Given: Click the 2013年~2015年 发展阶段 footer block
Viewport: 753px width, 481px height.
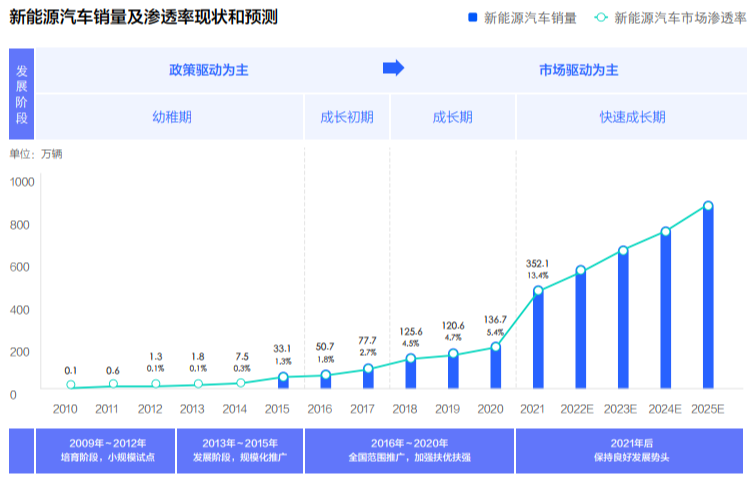Looking at the screenshot, I should 240,451.
